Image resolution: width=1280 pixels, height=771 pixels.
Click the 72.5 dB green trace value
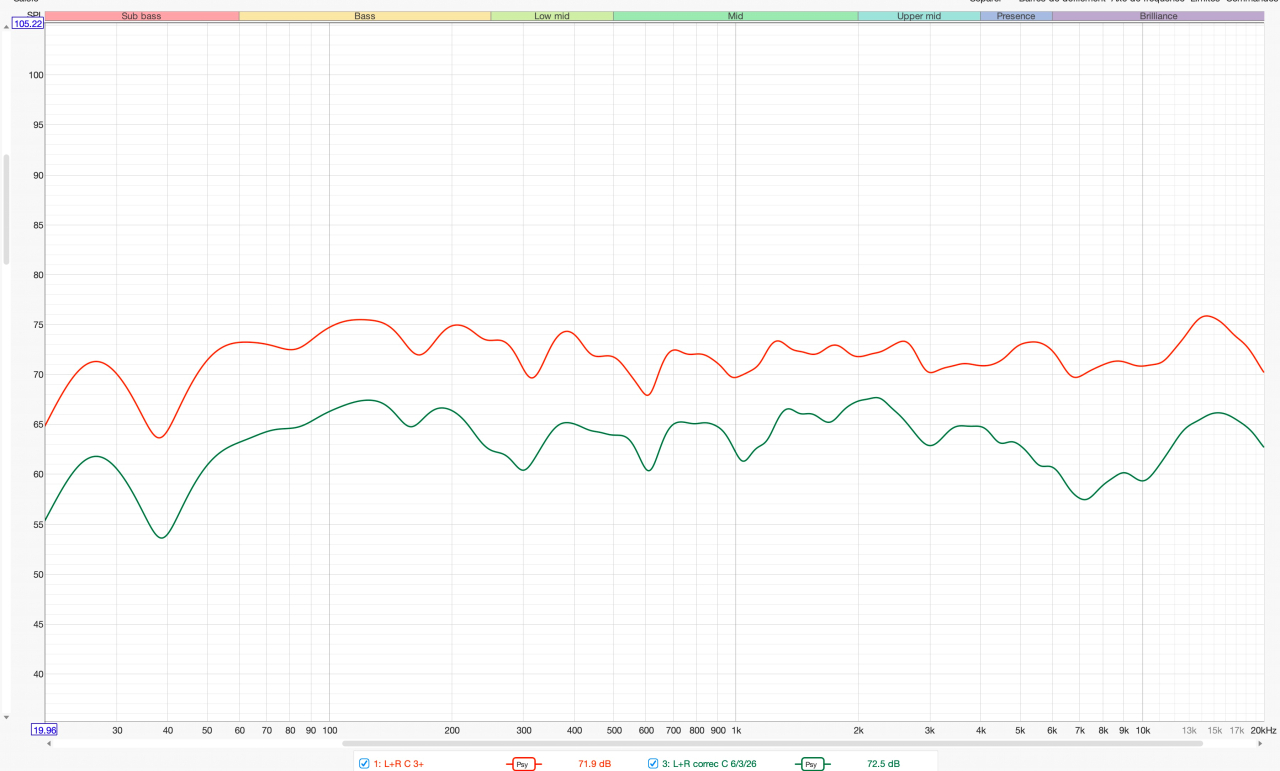coord(883,764)
